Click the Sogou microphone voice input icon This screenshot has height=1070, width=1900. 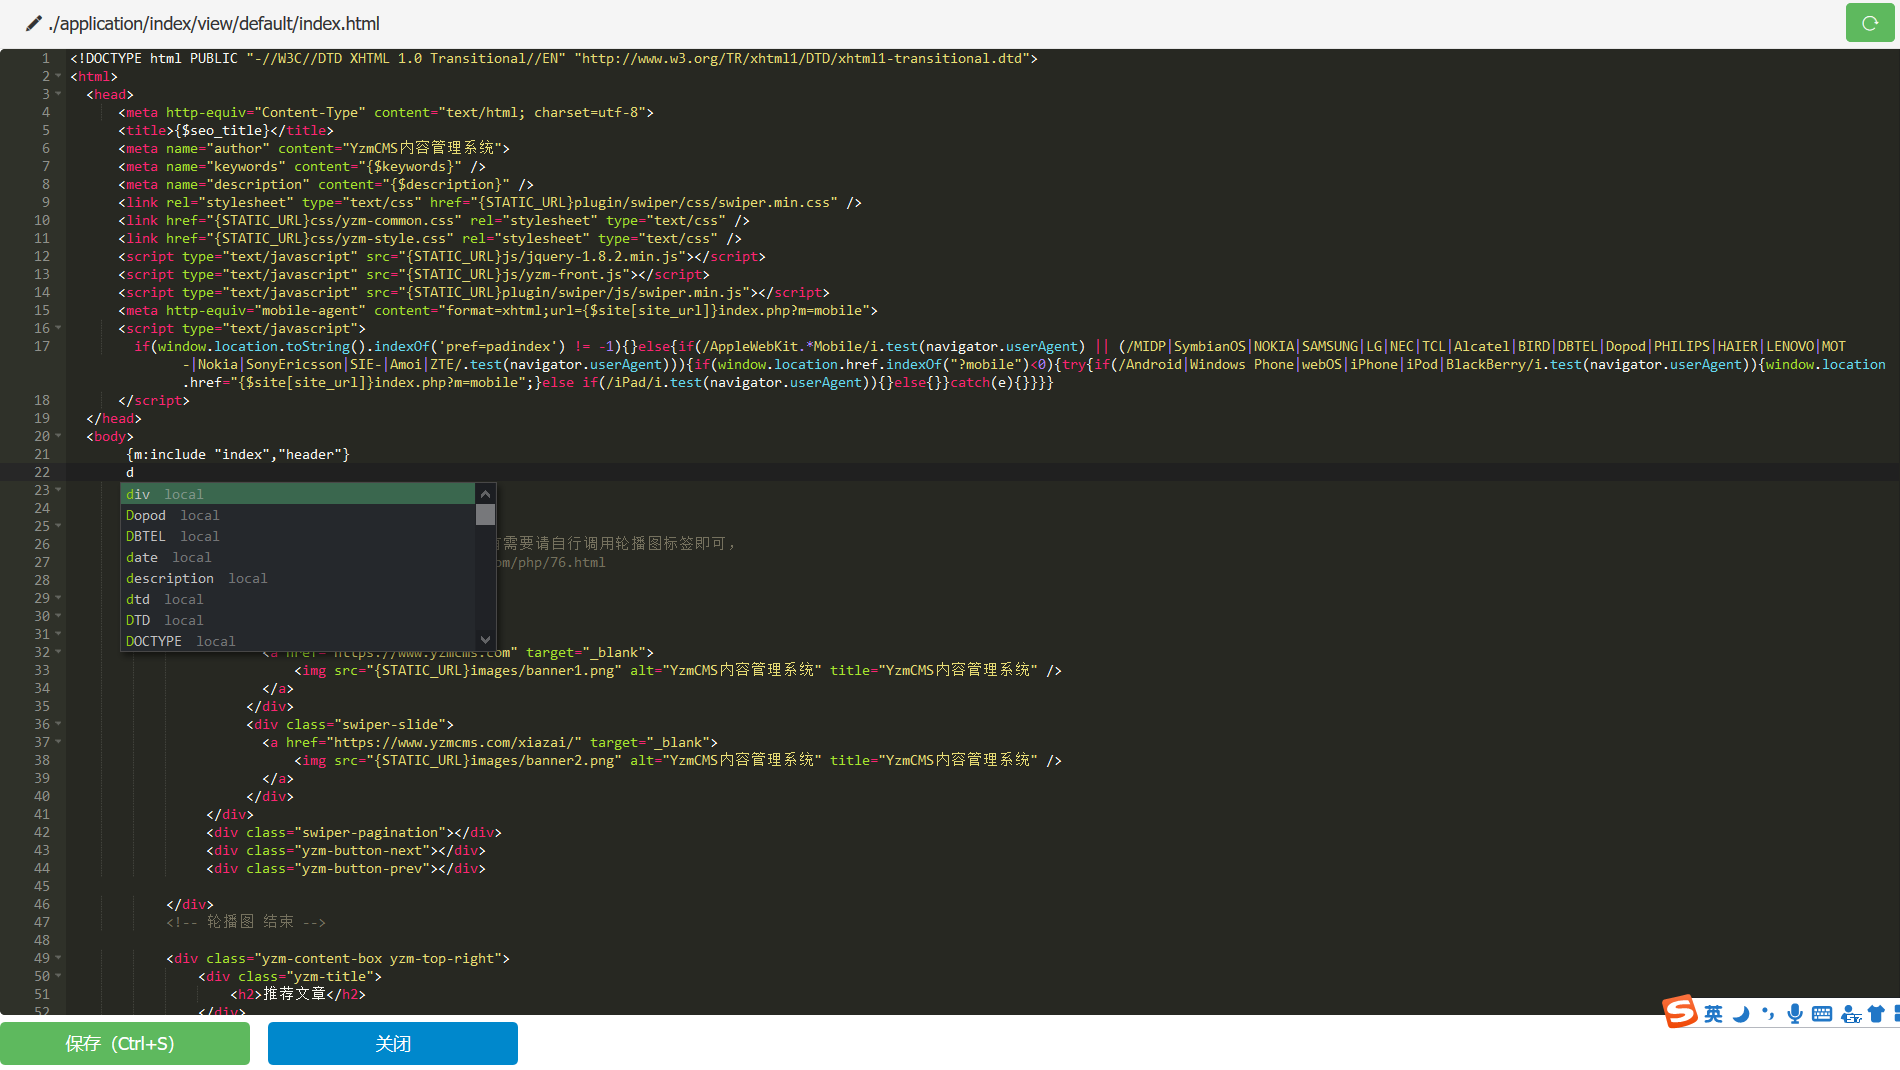(x=1795, y=1014)
